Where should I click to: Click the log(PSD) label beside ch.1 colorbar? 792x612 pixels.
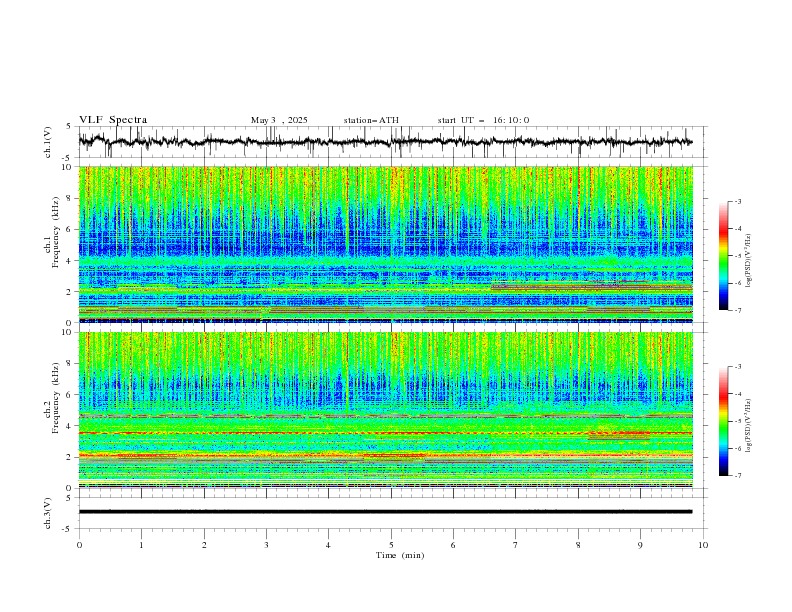(748, 261)
